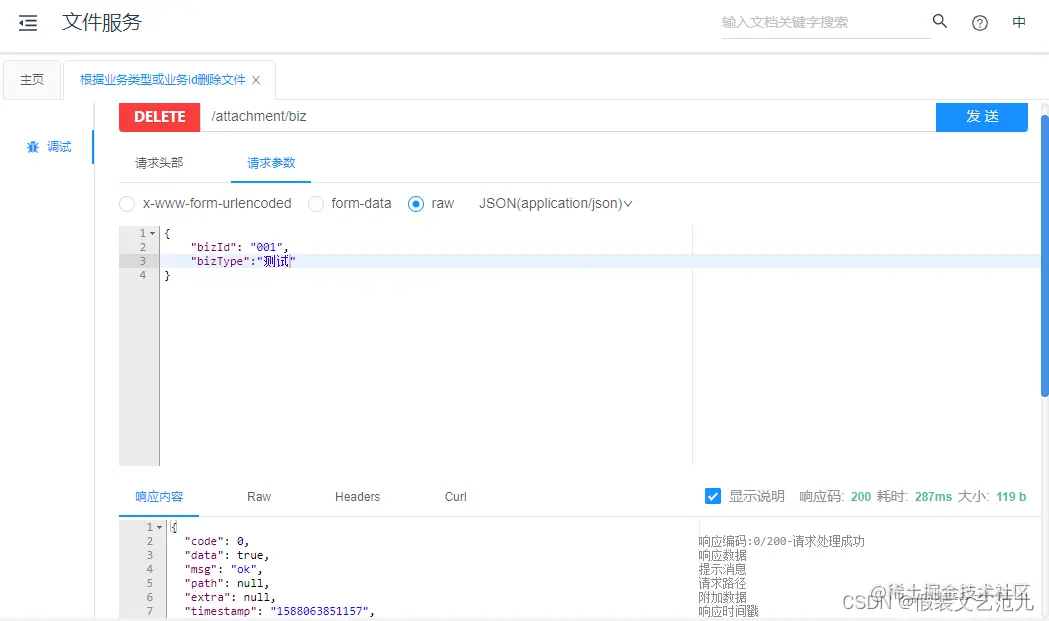Click the "msg": "ok" response line

pos(223,569)
